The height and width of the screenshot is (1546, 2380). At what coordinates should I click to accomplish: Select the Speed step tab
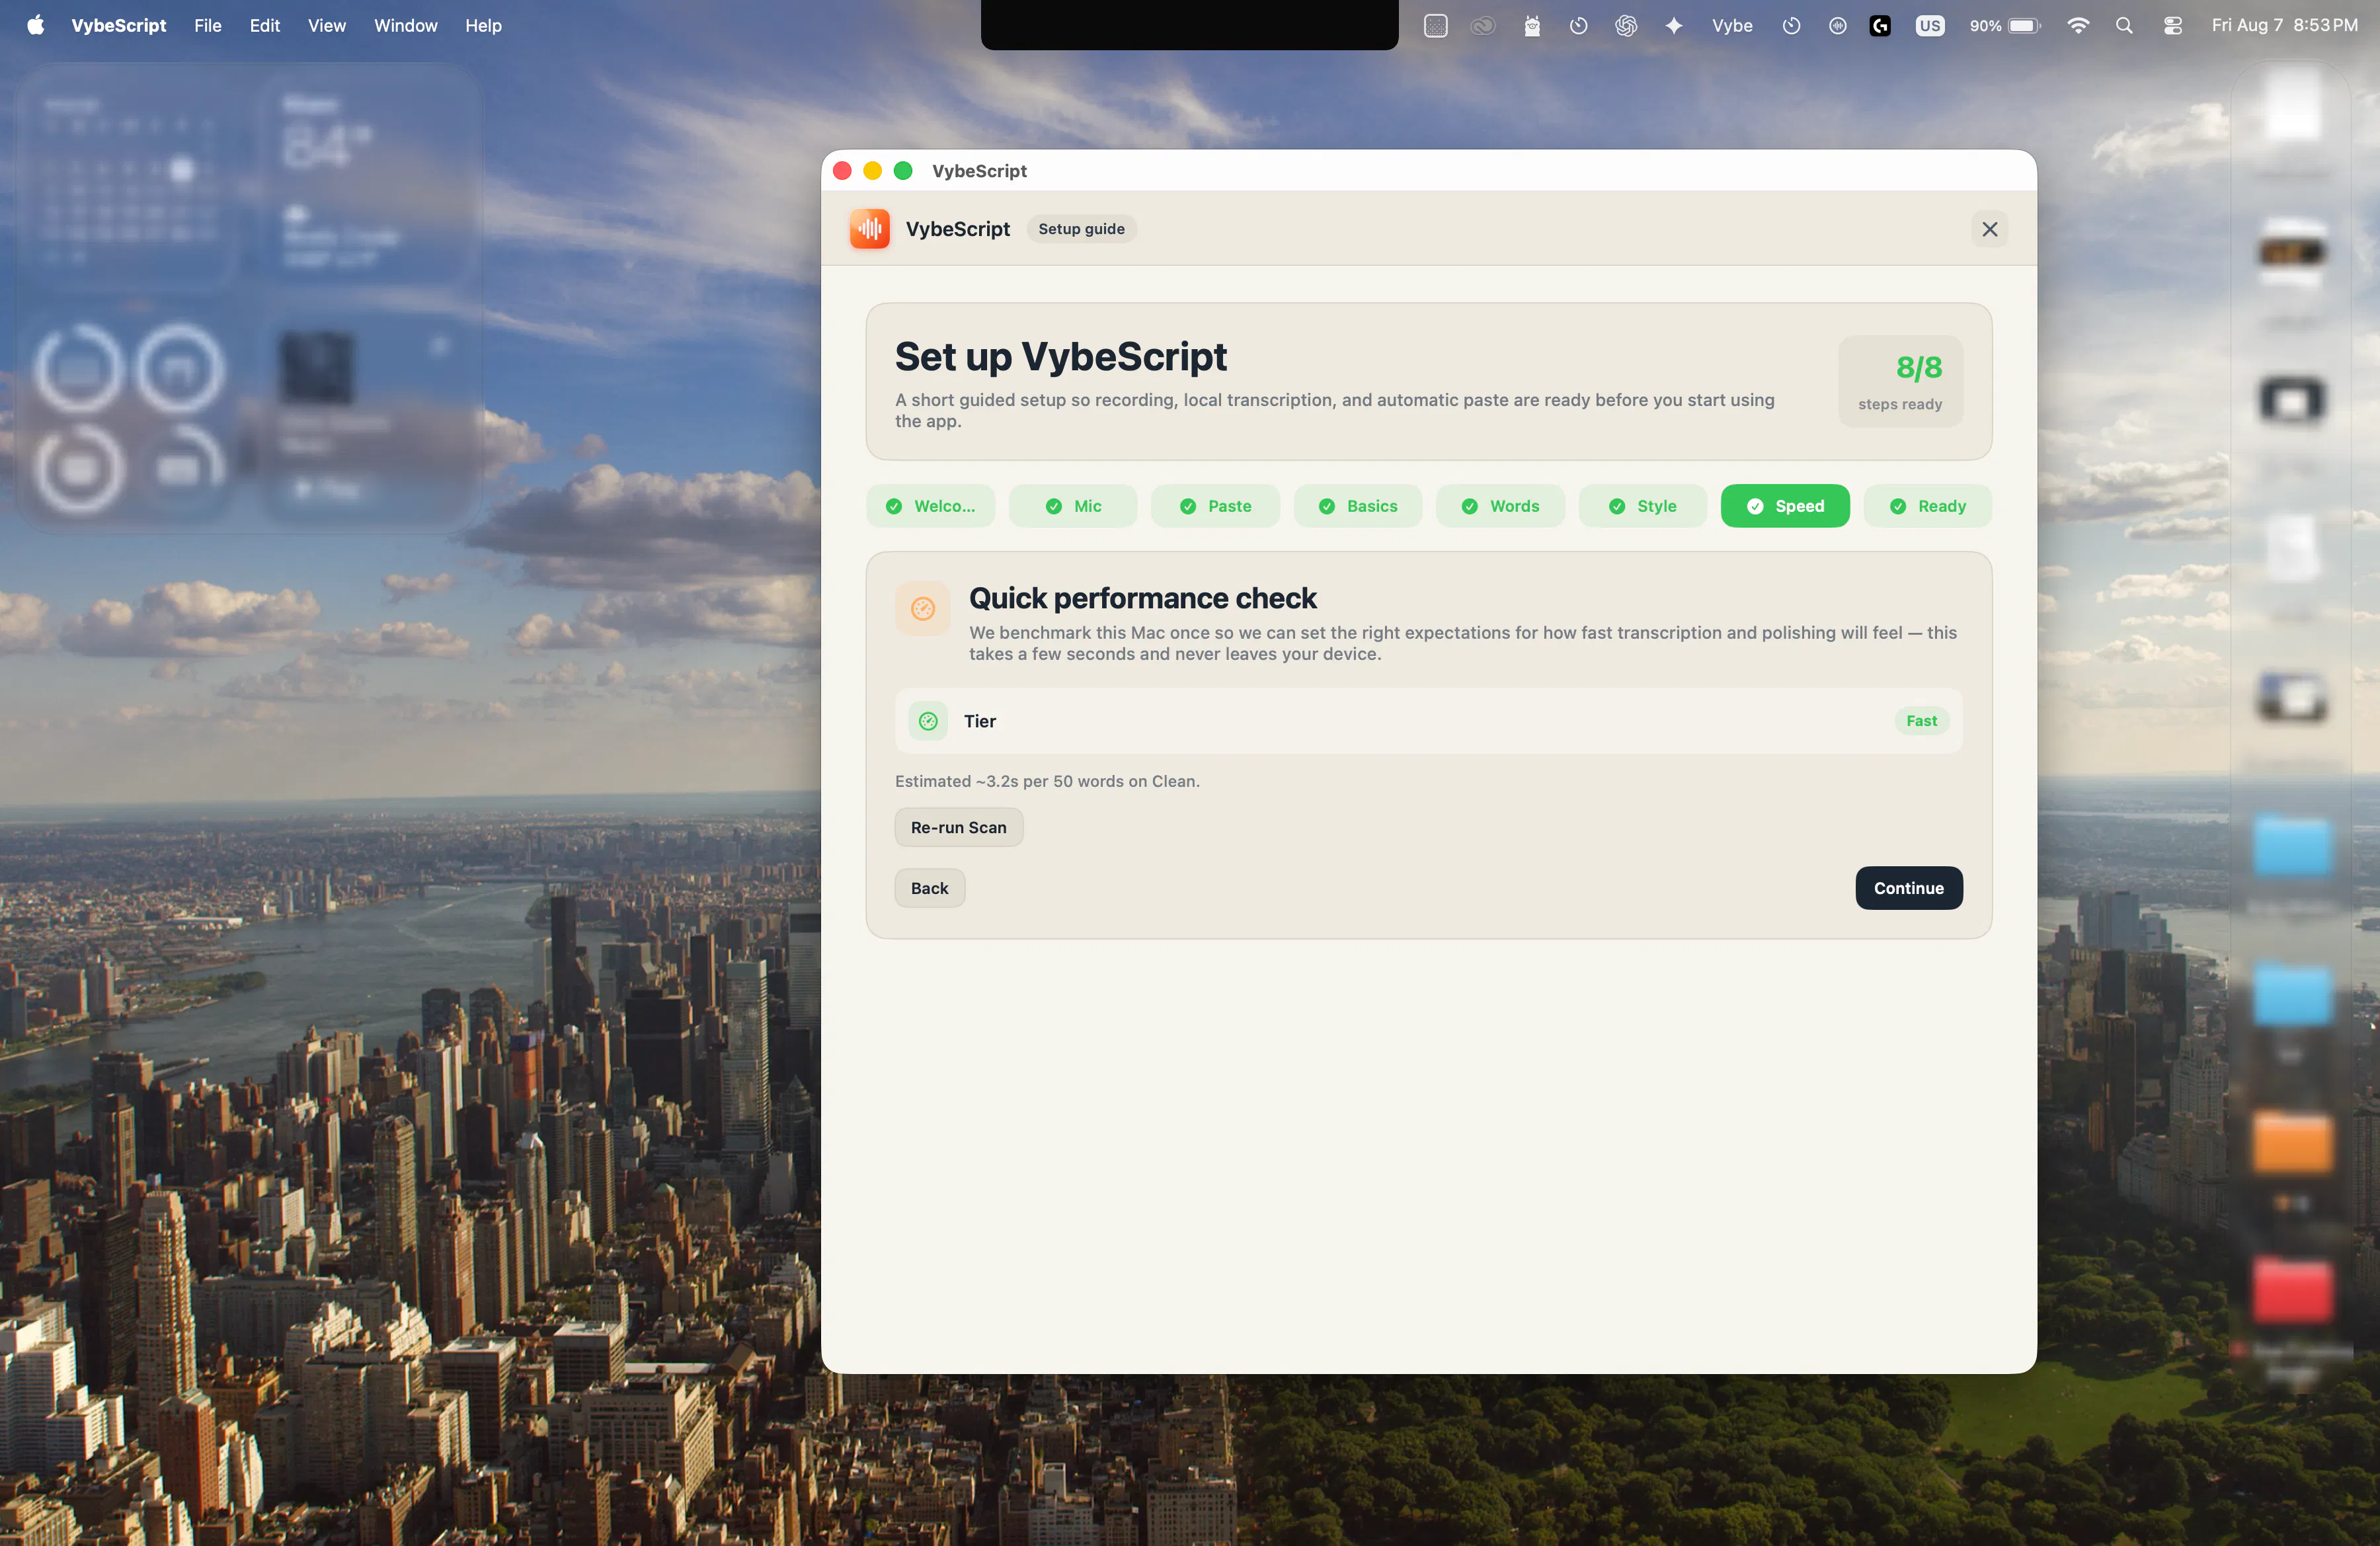[x=1785, y=506]
